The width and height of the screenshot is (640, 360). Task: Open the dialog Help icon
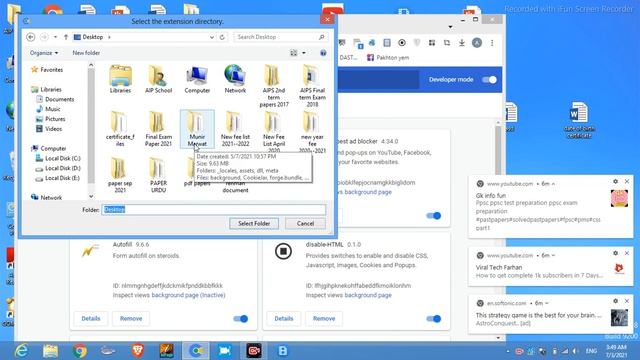[323, 53]
